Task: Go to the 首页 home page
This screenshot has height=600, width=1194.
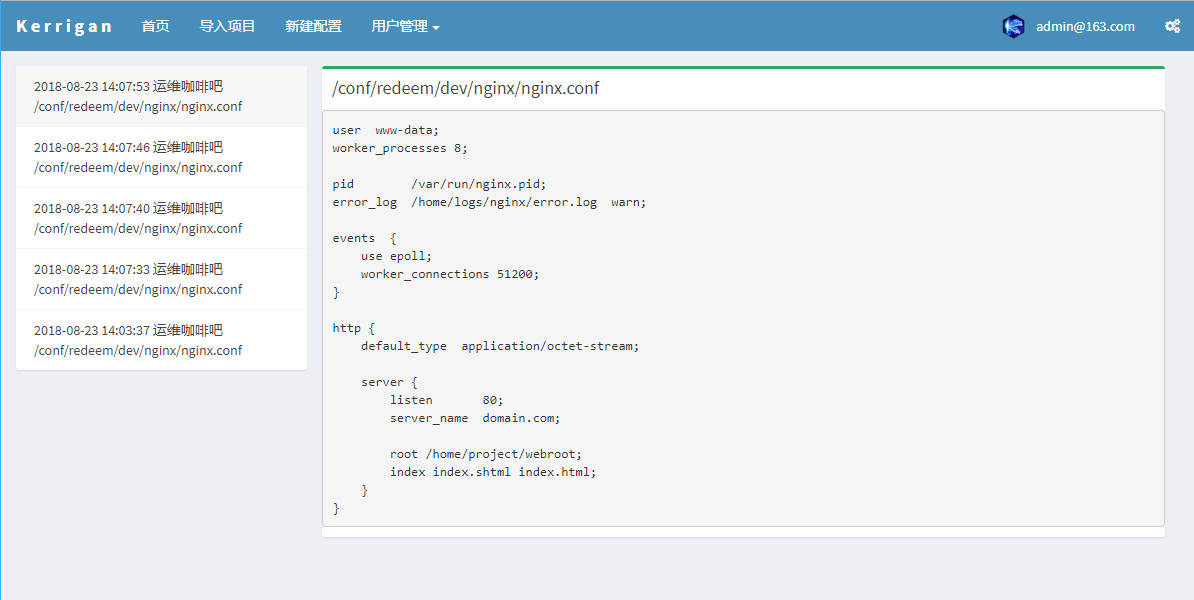Action: pyautogui.click(x=155, y=26)
